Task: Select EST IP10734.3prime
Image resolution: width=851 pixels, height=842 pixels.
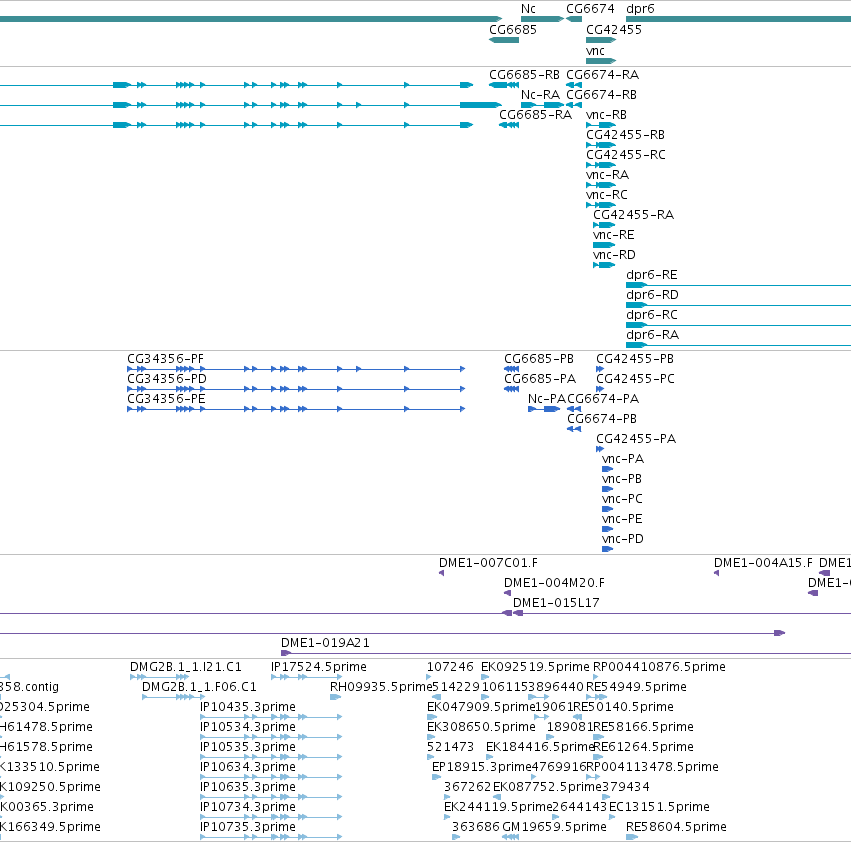Action: coord(247,807)
